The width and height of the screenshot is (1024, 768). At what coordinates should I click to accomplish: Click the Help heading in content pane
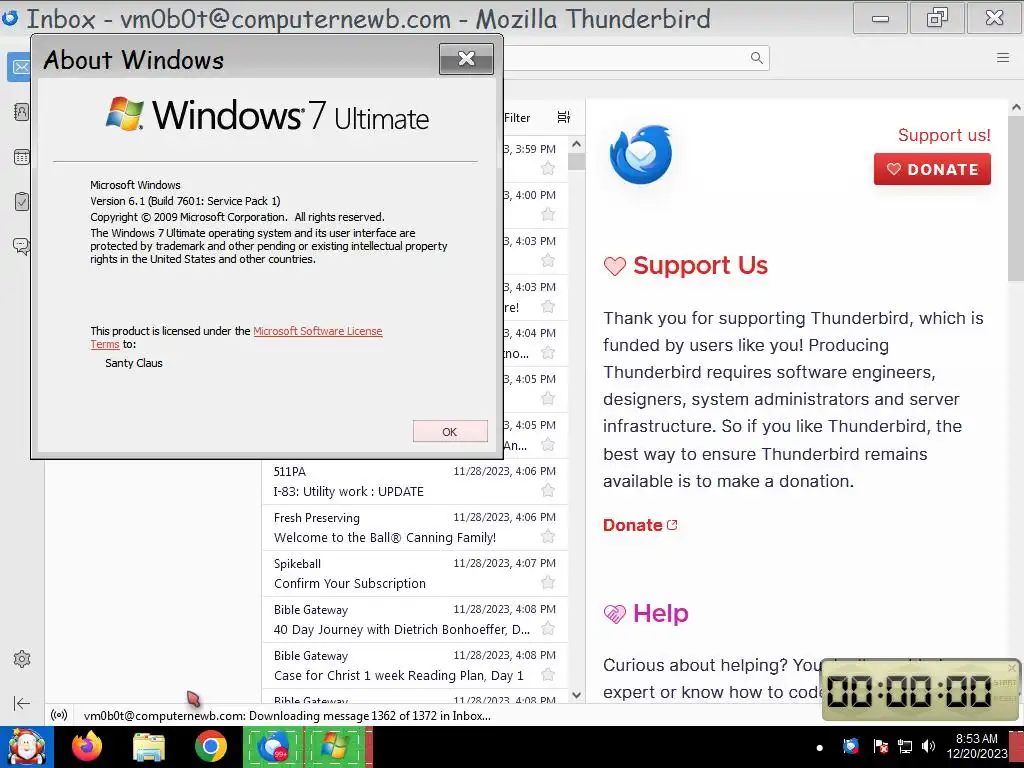[x=660, y=613]
